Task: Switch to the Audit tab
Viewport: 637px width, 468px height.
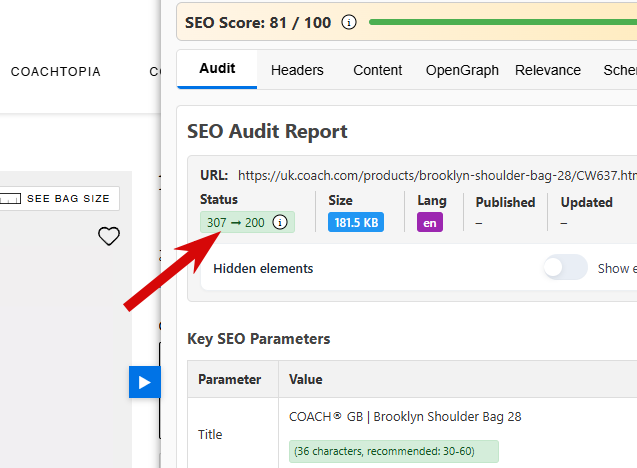Action: point(217,70)
